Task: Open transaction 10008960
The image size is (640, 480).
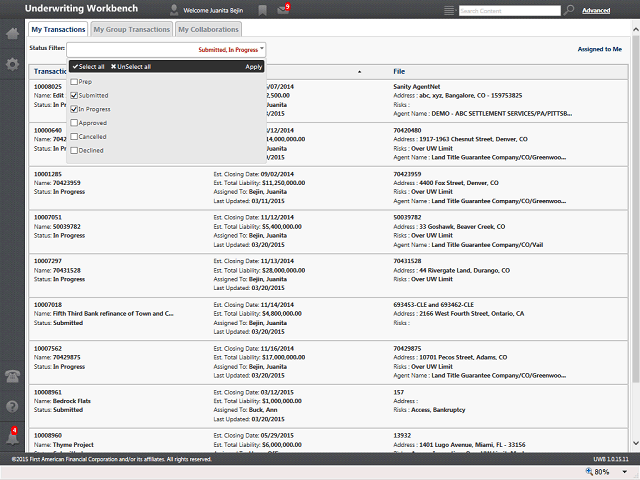Action: 48,436
